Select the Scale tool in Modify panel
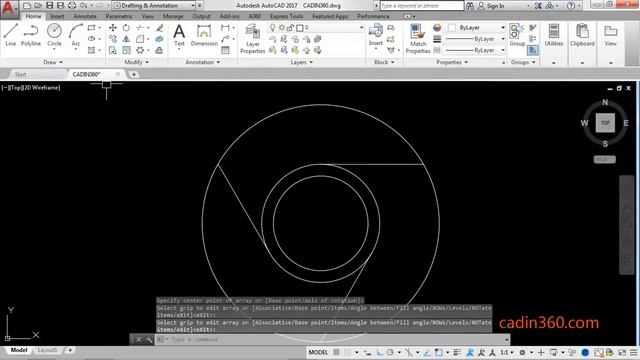 [126, 50]
